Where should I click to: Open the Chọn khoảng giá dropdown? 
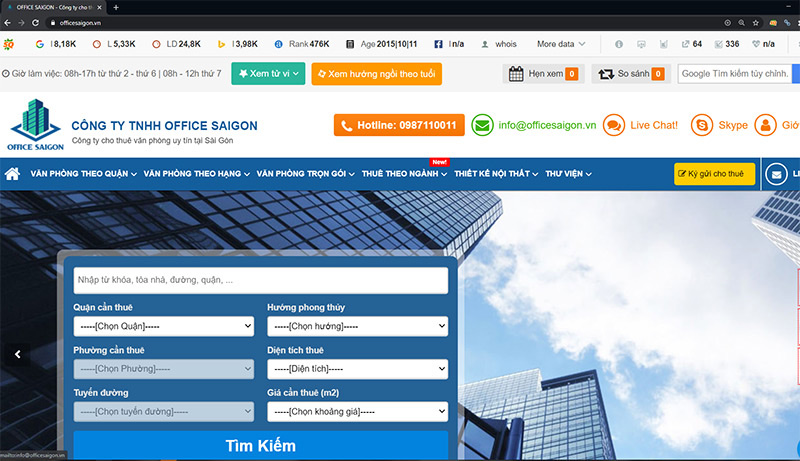[358, 412]
